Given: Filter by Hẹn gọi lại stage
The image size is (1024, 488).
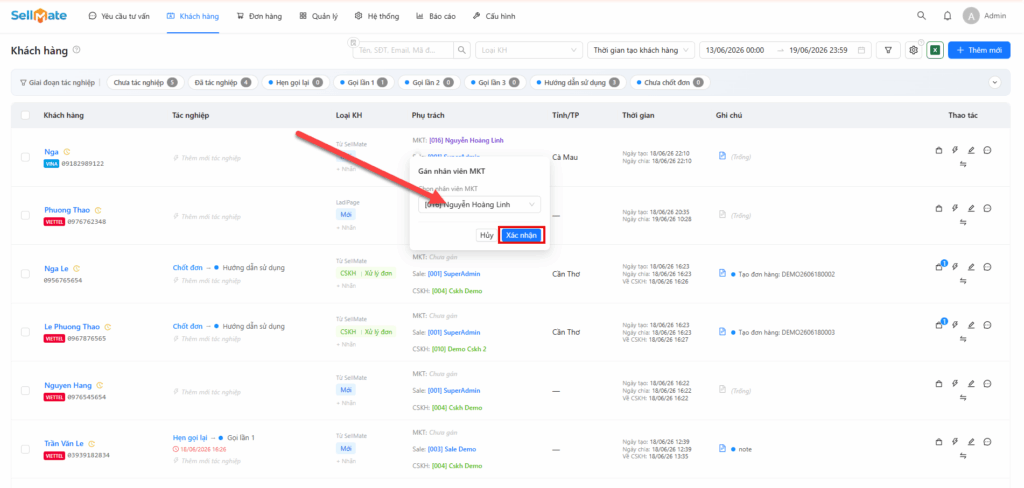Looking at the screenshot, I should [x=295, y=83].
